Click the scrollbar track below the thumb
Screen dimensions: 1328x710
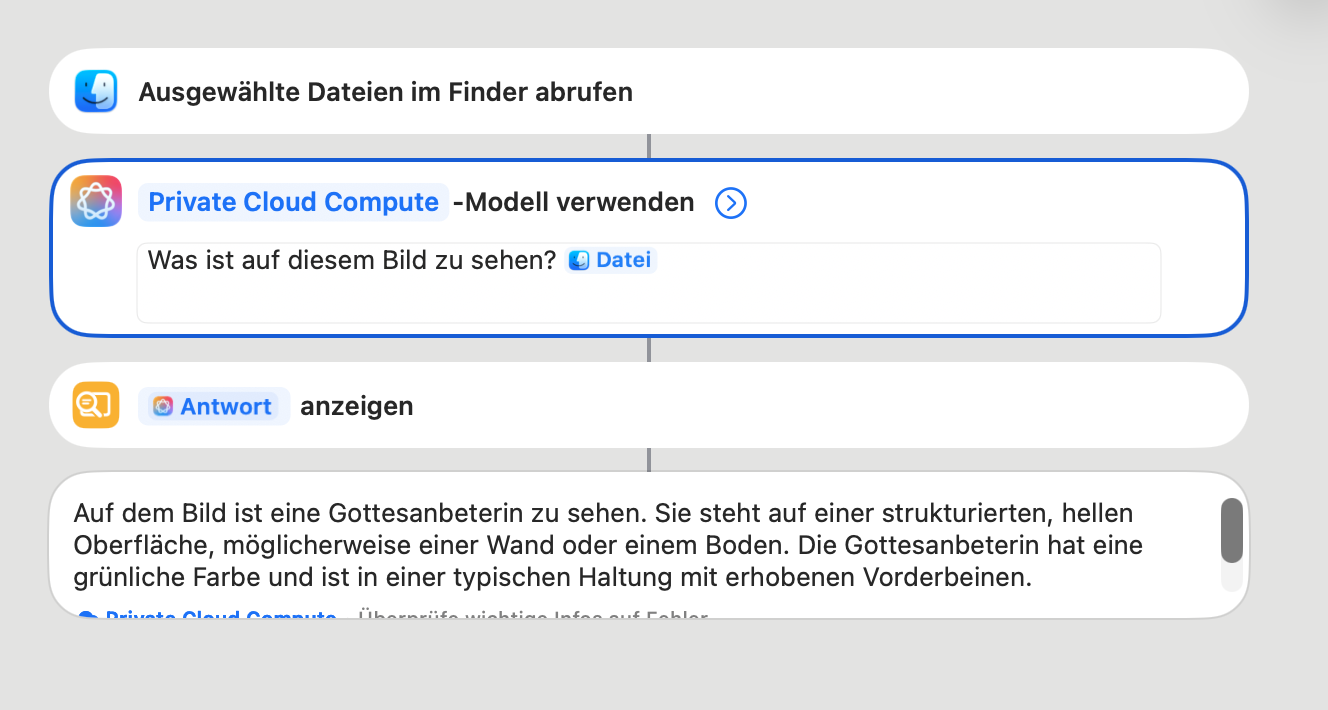tap(1232, 578)
